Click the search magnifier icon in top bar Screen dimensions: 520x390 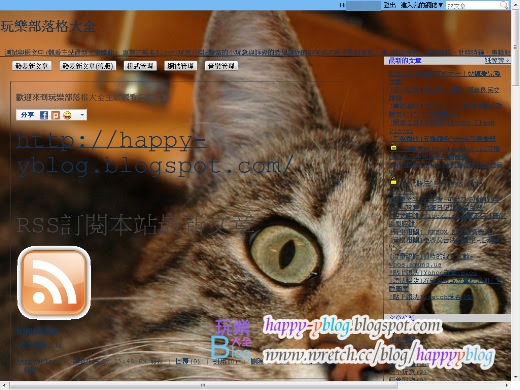(x=504, y=5)
